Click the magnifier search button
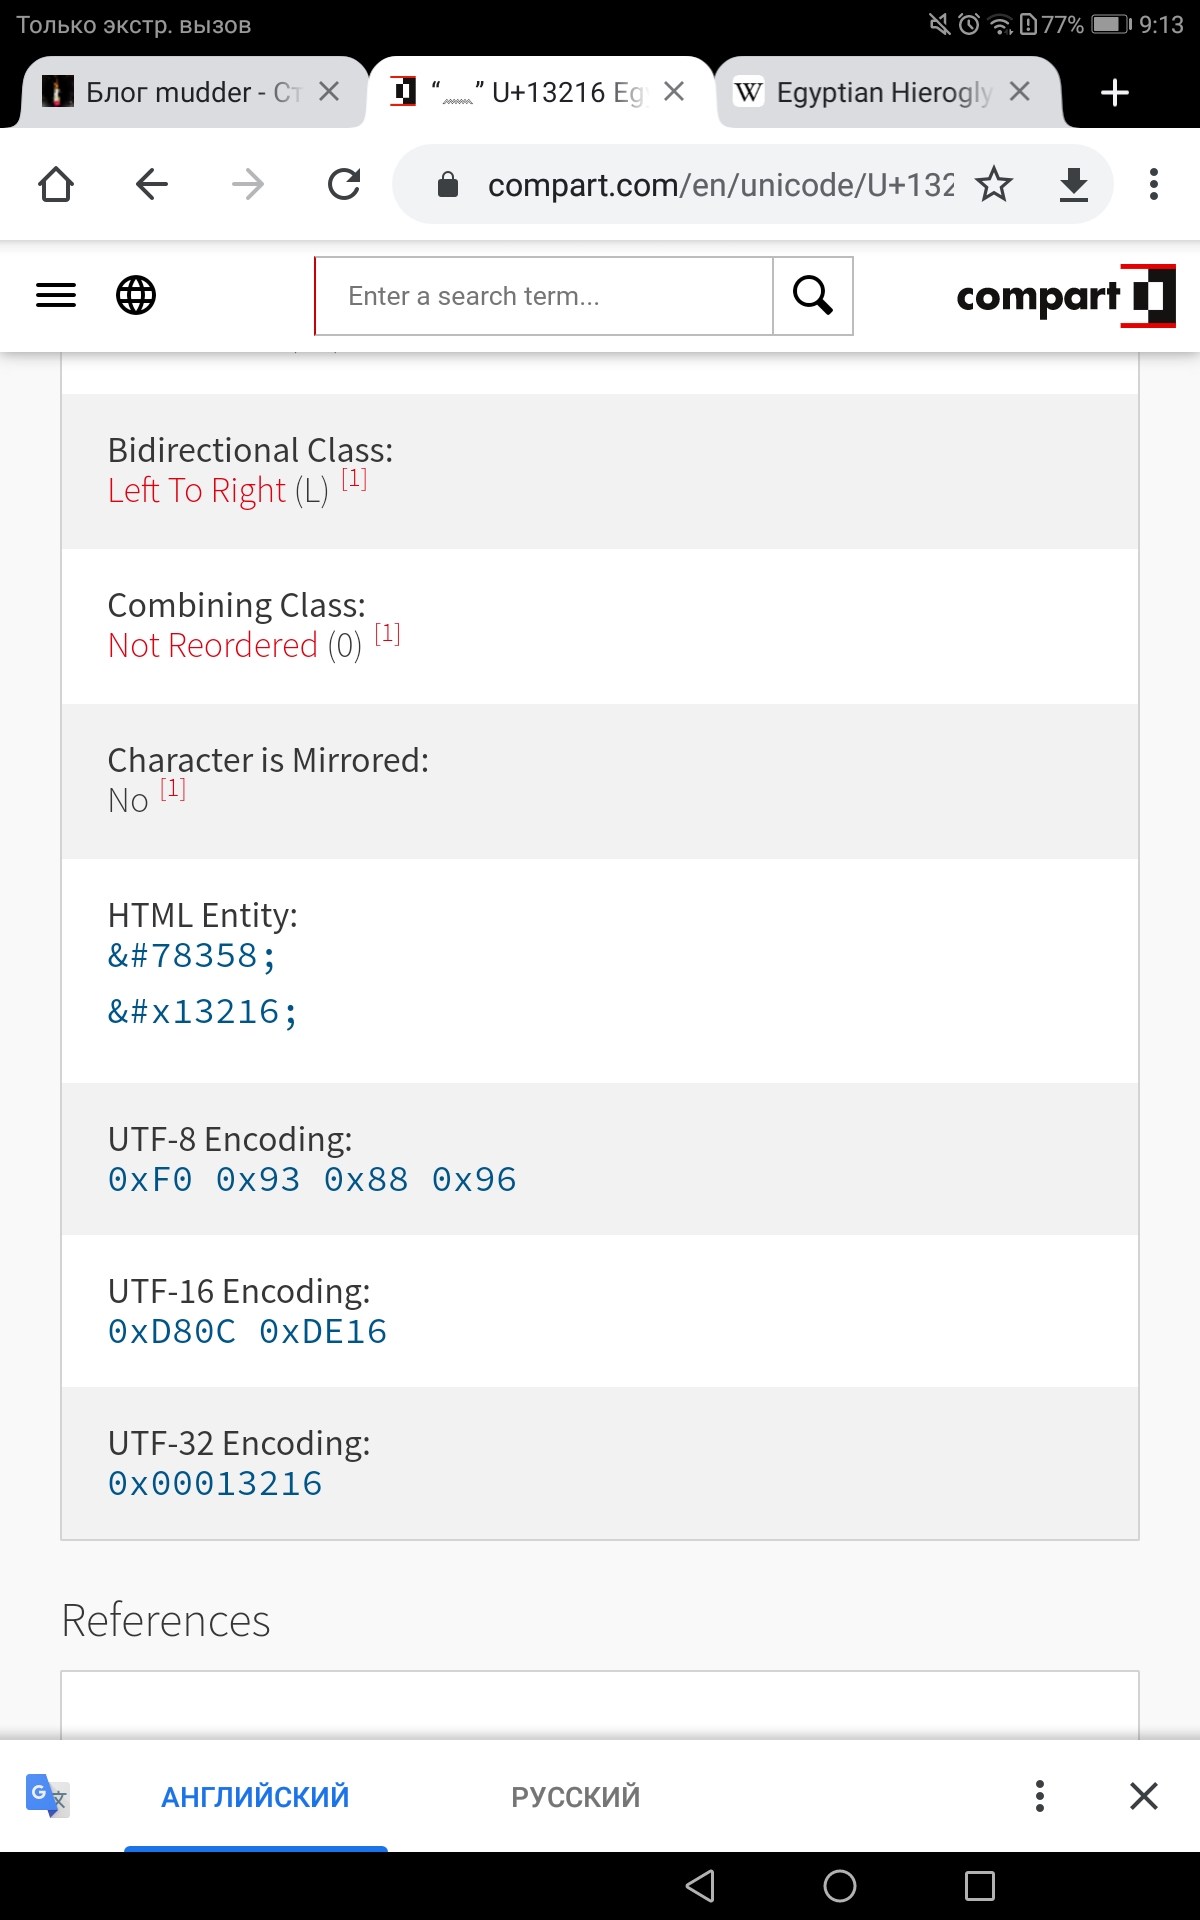The image size is (1200, 1920). coord(813,296)
